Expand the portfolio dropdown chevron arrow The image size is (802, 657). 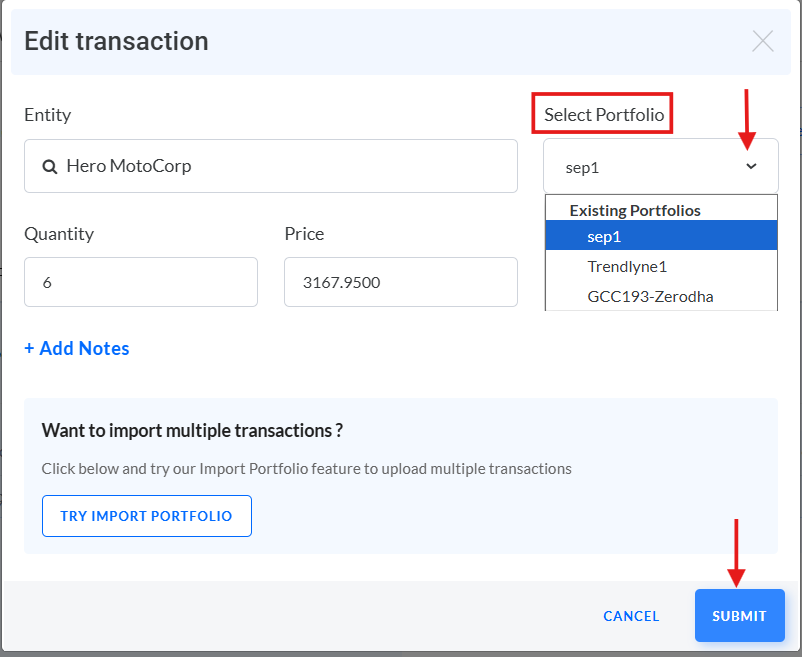click(x=752, y=167)
